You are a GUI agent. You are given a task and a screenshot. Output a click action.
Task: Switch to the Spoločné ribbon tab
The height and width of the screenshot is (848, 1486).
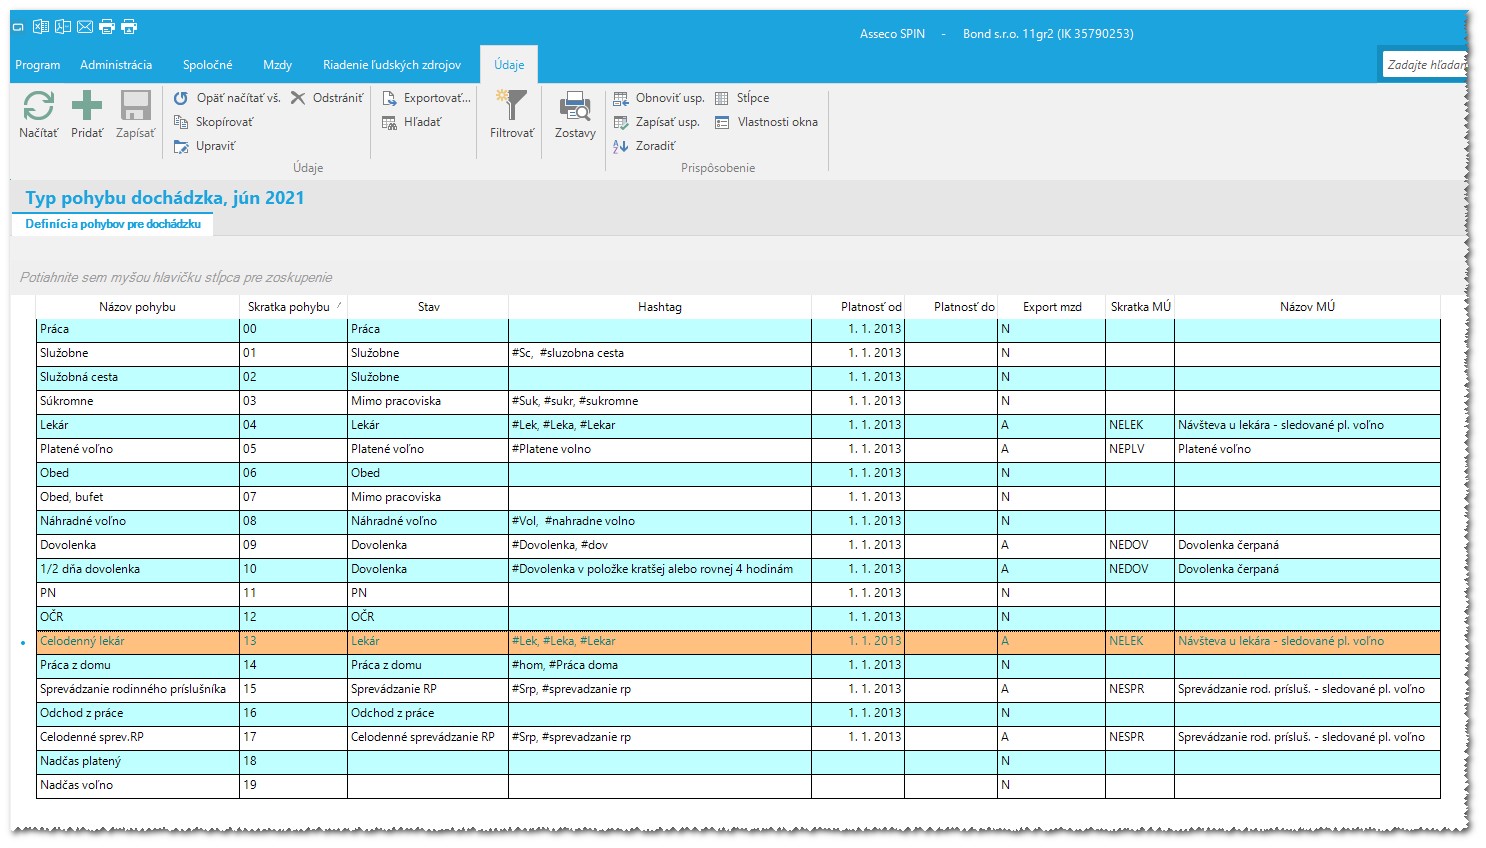pyautogui.click(x=208, y=65)
